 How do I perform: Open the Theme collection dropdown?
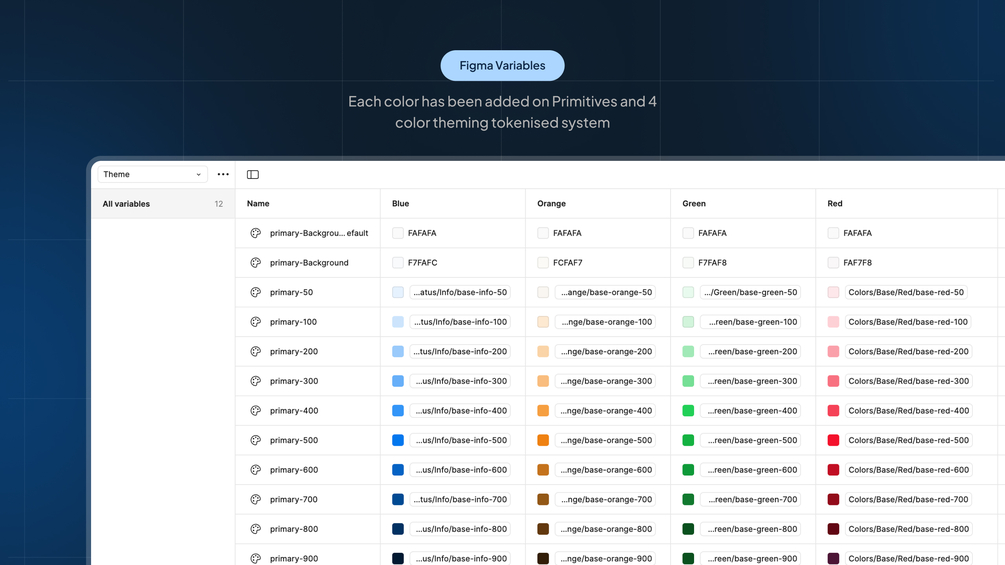click(152, 174)
